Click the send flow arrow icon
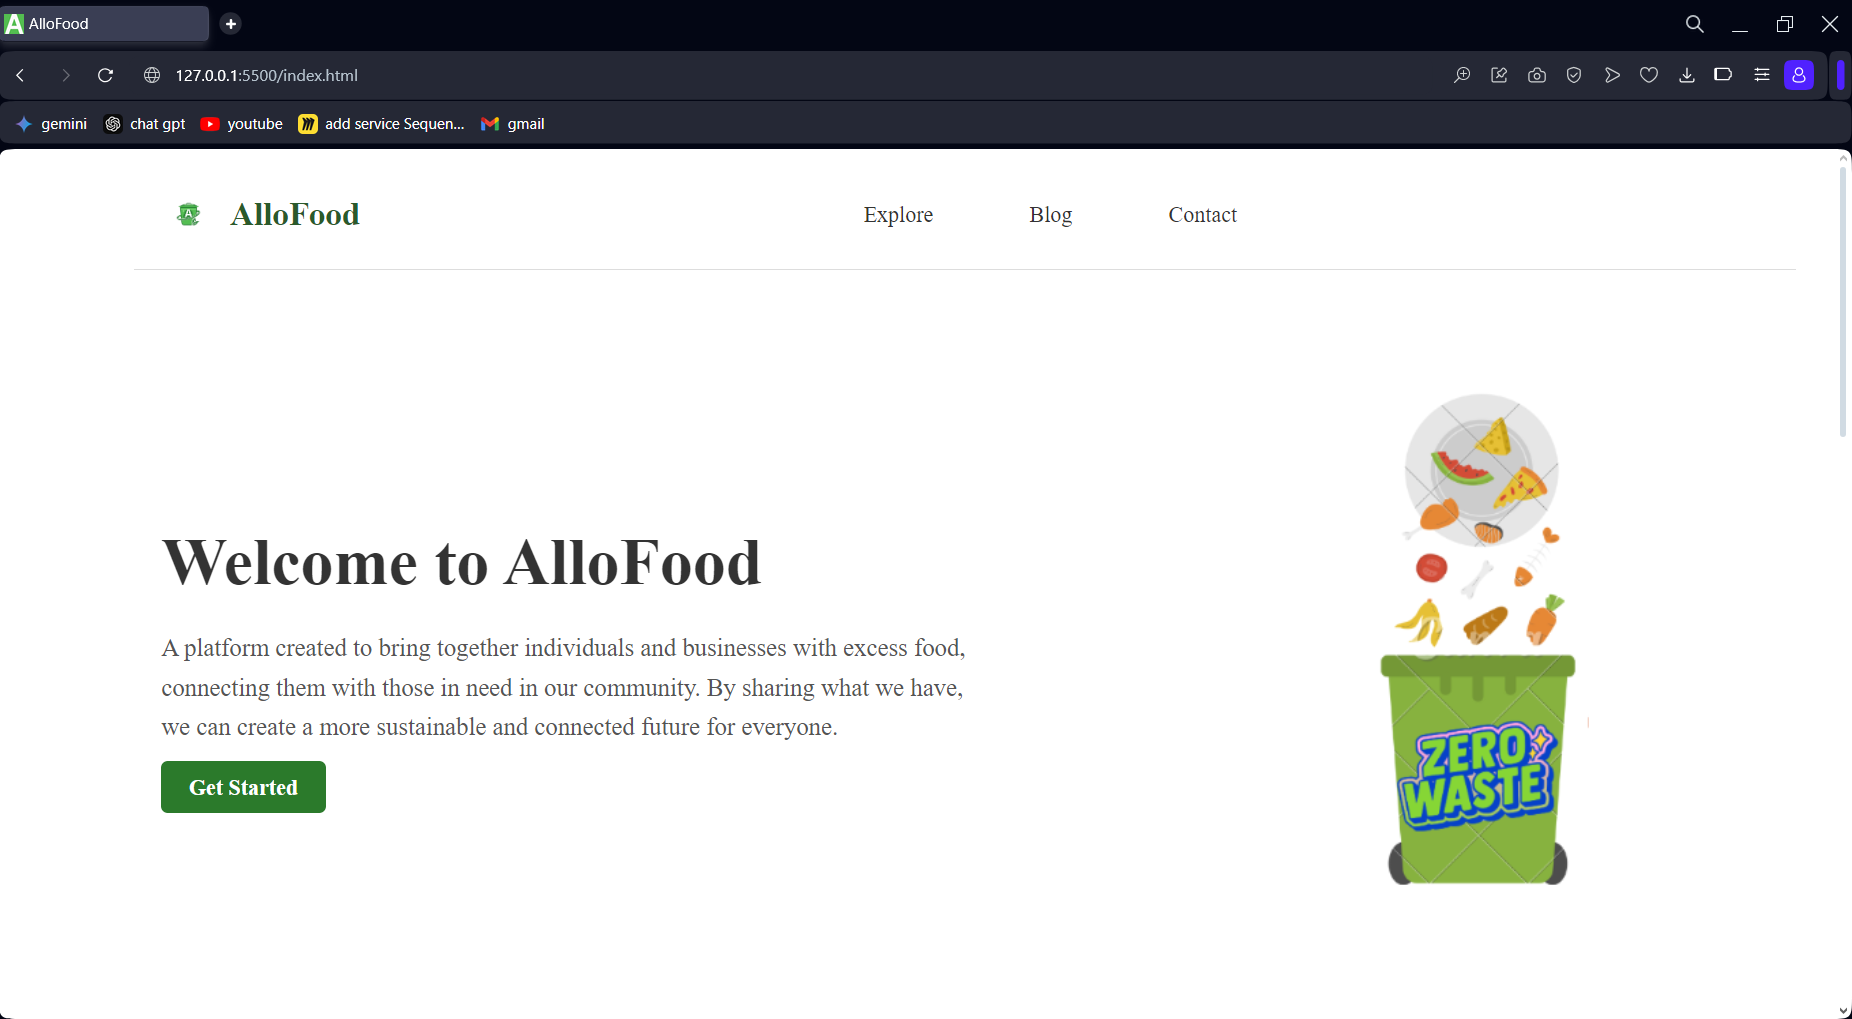Image resolution: width=1852 pixels, height=1019 pixels. pos(1612,75)
